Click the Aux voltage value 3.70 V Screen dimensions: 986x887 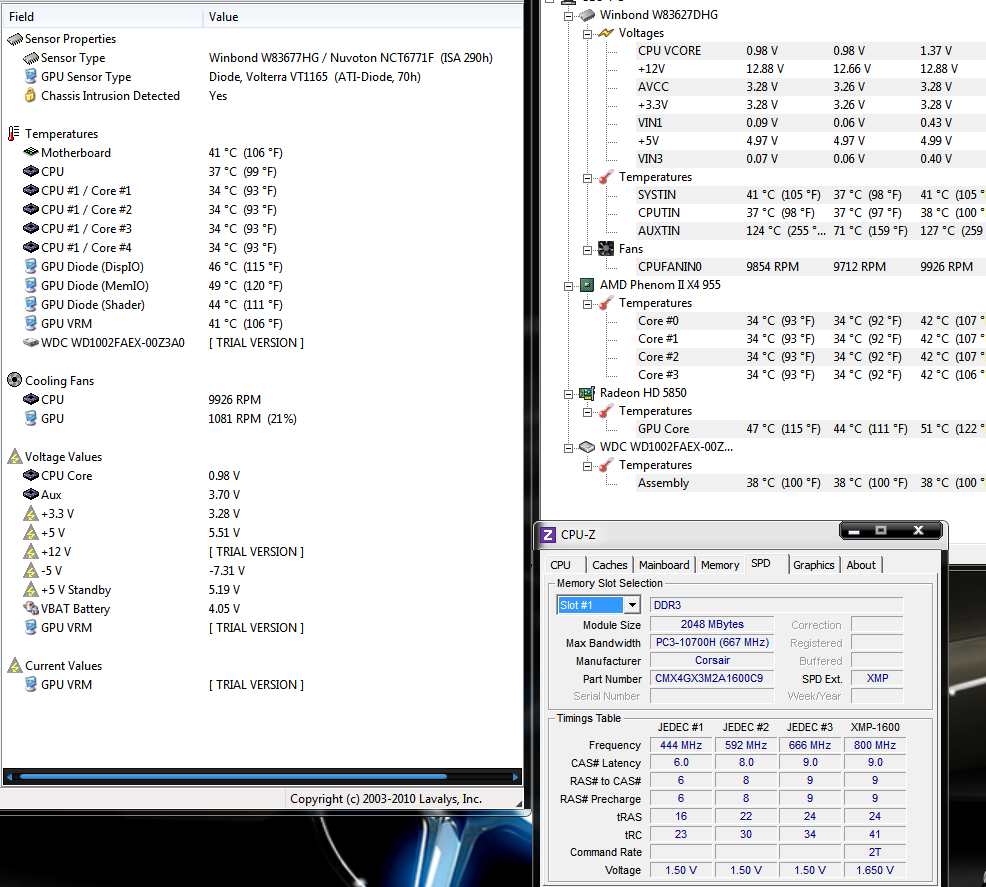pos(224,495)
